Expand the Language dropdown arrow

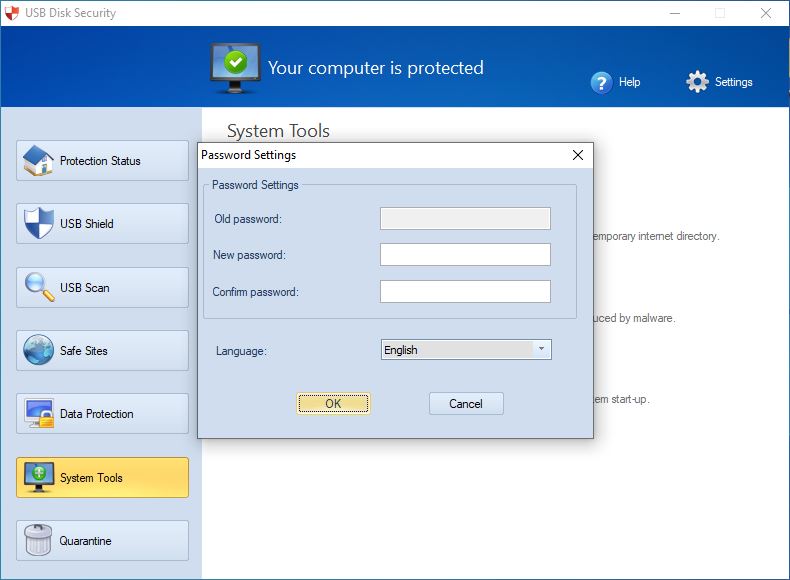(541, 349)
